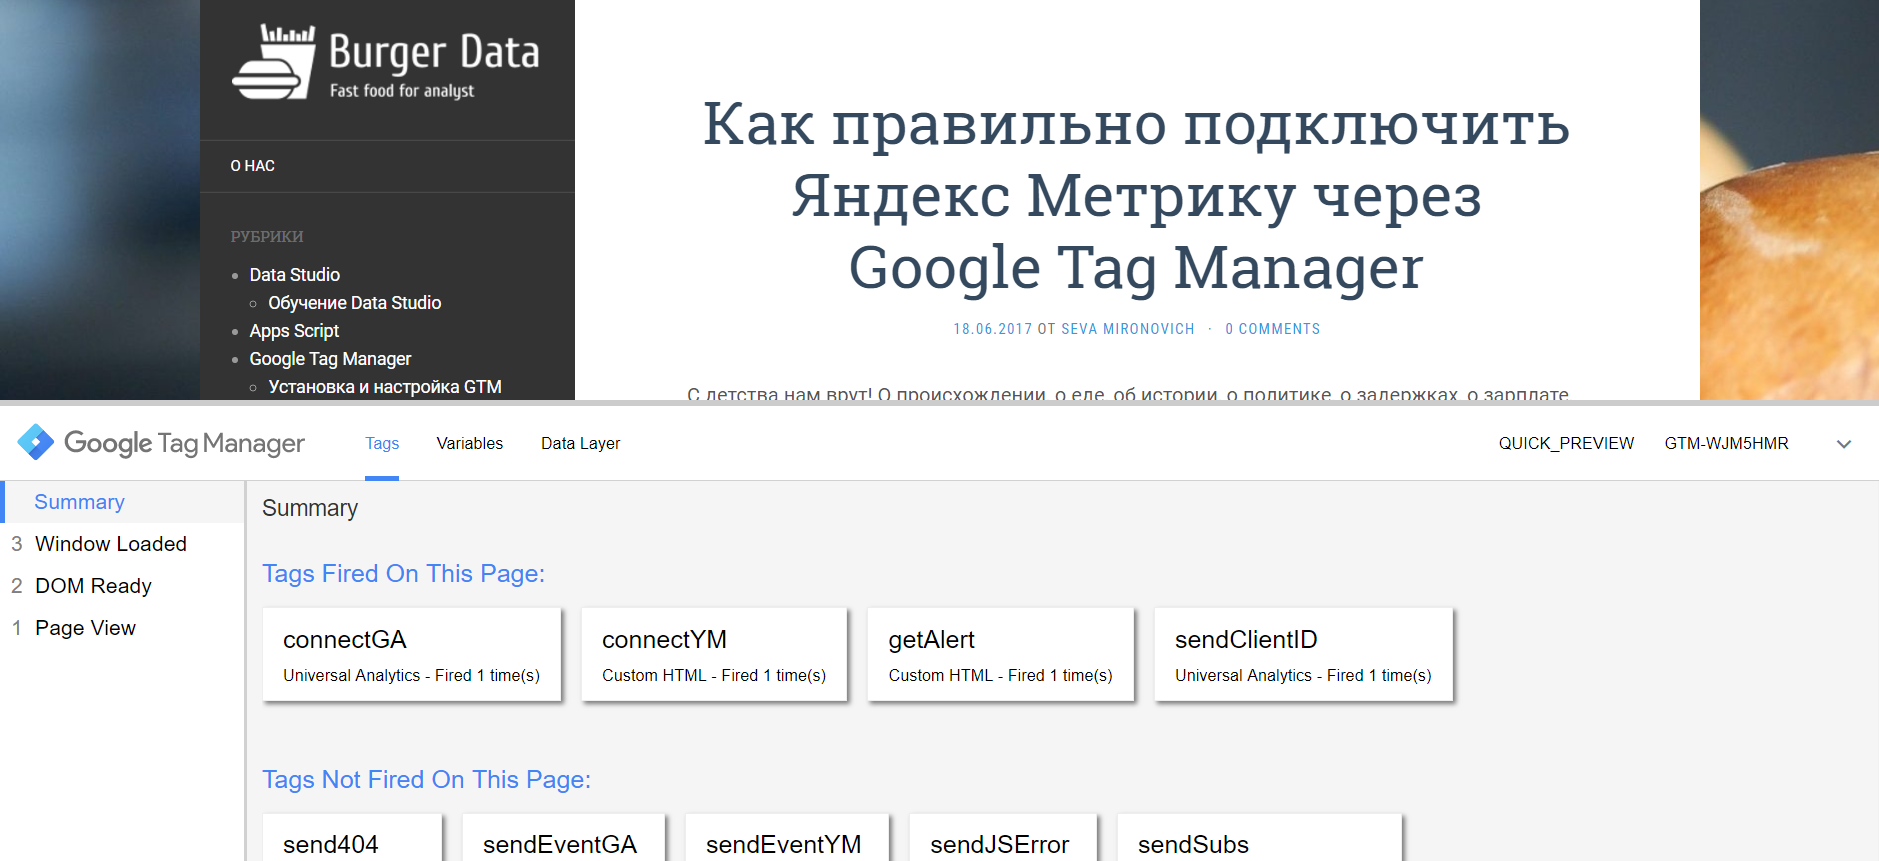Image resolution: width=1879 pixels, height=861 pixels.
Task: Click the РУБРИКИ sidebar heading
Action: (x=267, y=237)
